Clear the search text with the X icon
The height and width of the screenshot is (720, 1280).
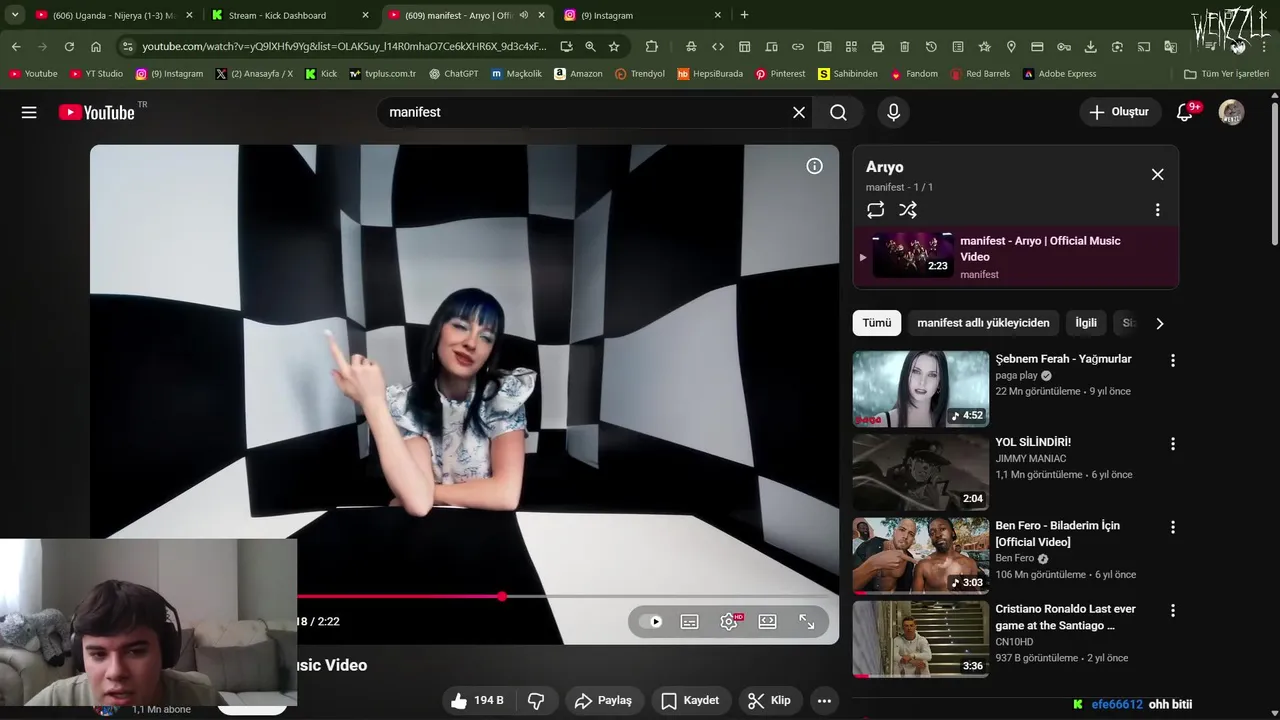coord(799,112)
